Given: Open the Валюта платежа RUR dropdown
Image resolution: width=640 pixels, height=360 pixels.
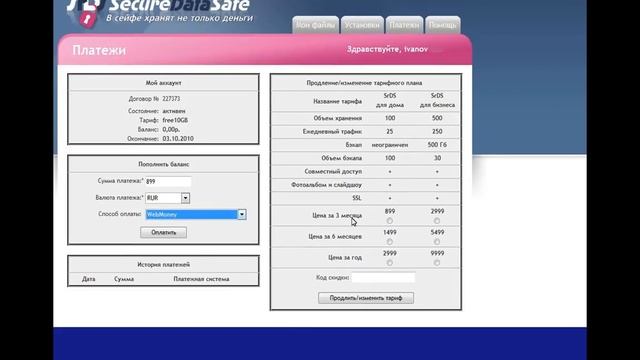Looking at the screenshot, I should [x=167, y=198].
